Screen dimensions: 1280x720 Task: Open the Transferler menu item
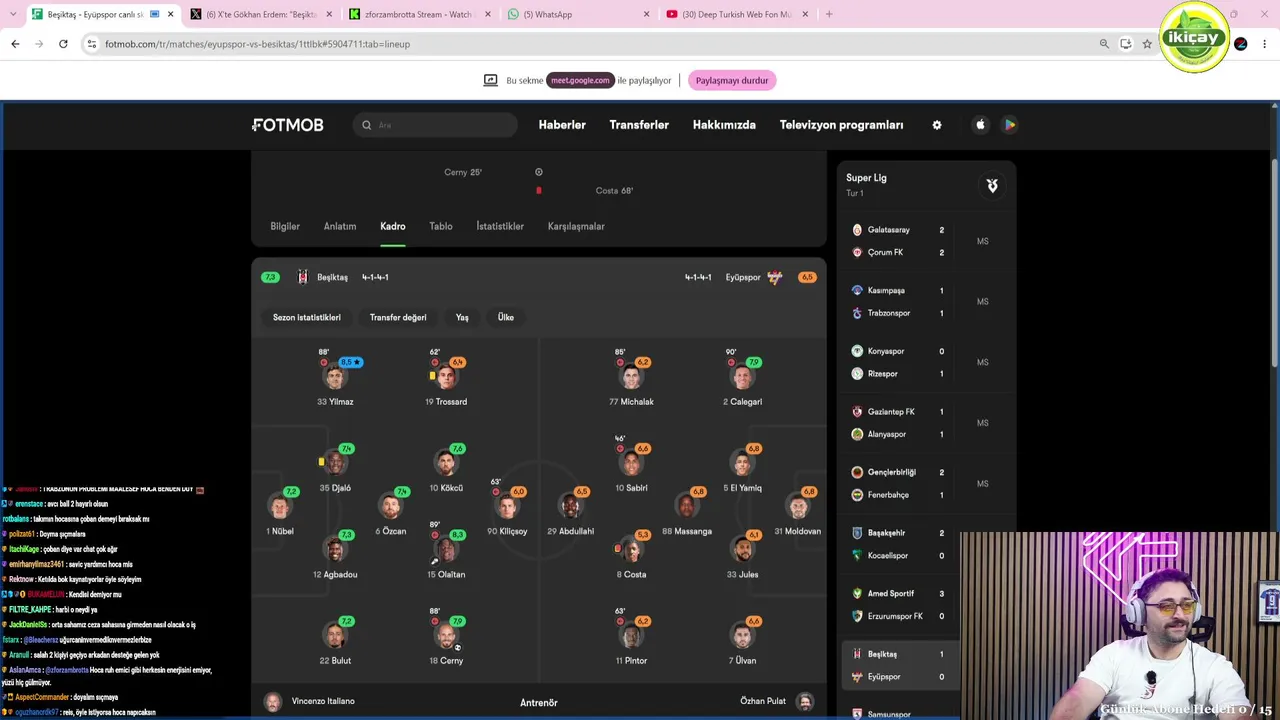pos(639,125)
